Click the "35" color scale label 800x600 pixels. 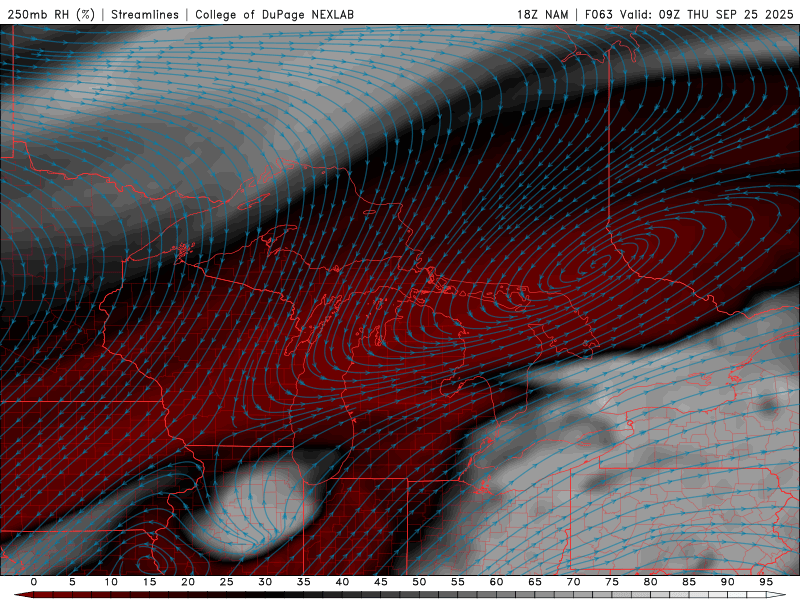click(304, 582)
